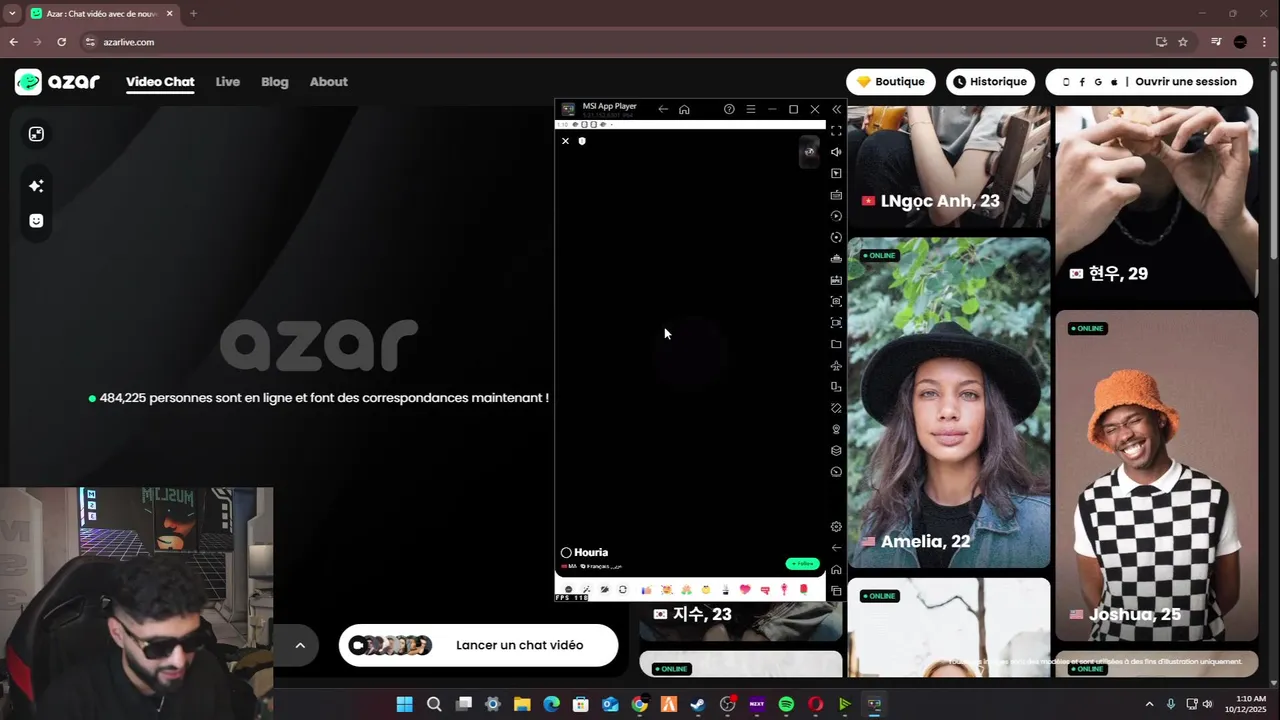The height and width of the screenshot is (720, 1280).
Task: Open the chat message bubble icon
Action: click(569, 590)
